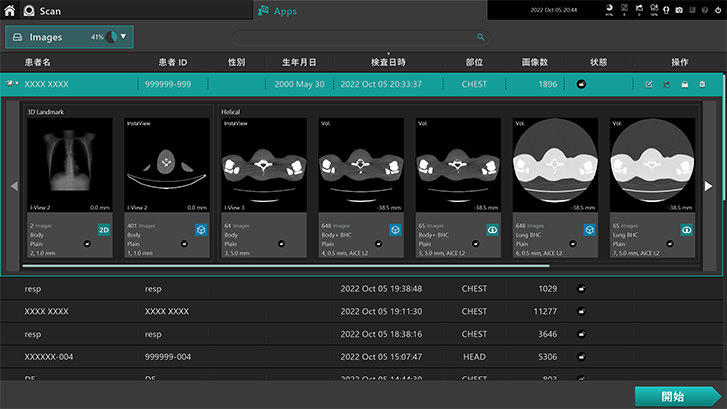Toggle status icon in the HEAD exam row
This screenshot has width=727, height=409.
[581, 356]
